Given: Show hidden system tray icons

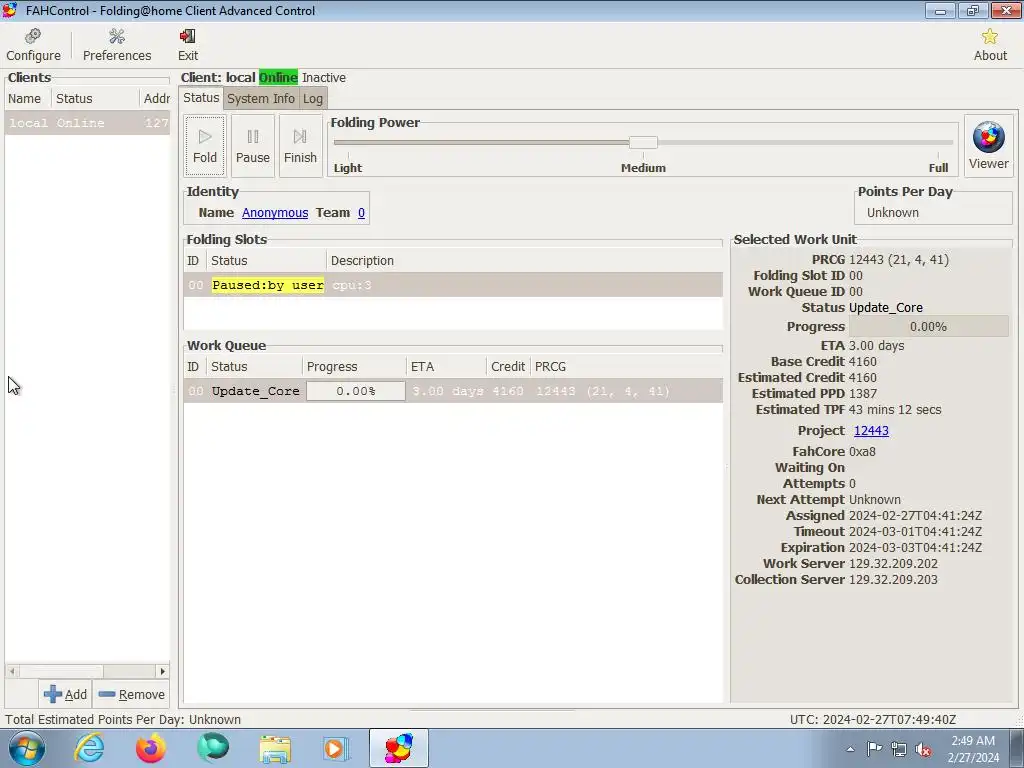Looking at the screenshot, I should [850, 749].
